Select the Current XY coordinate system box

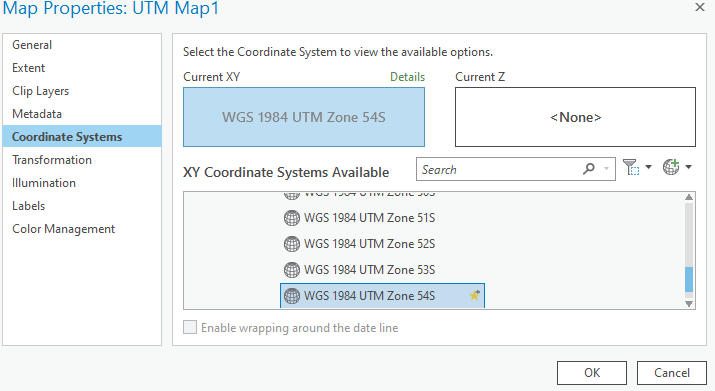point(304,117)
